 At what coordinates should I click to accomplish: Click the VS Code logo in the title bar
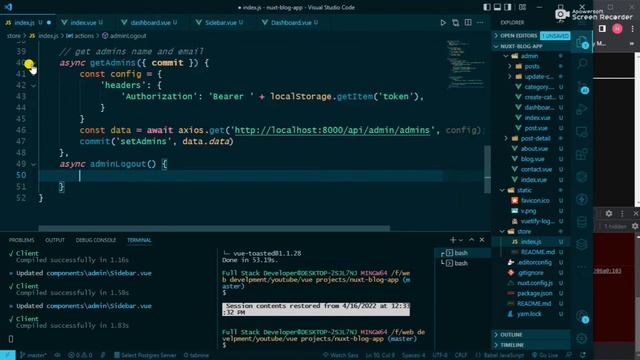coord(8,7)
